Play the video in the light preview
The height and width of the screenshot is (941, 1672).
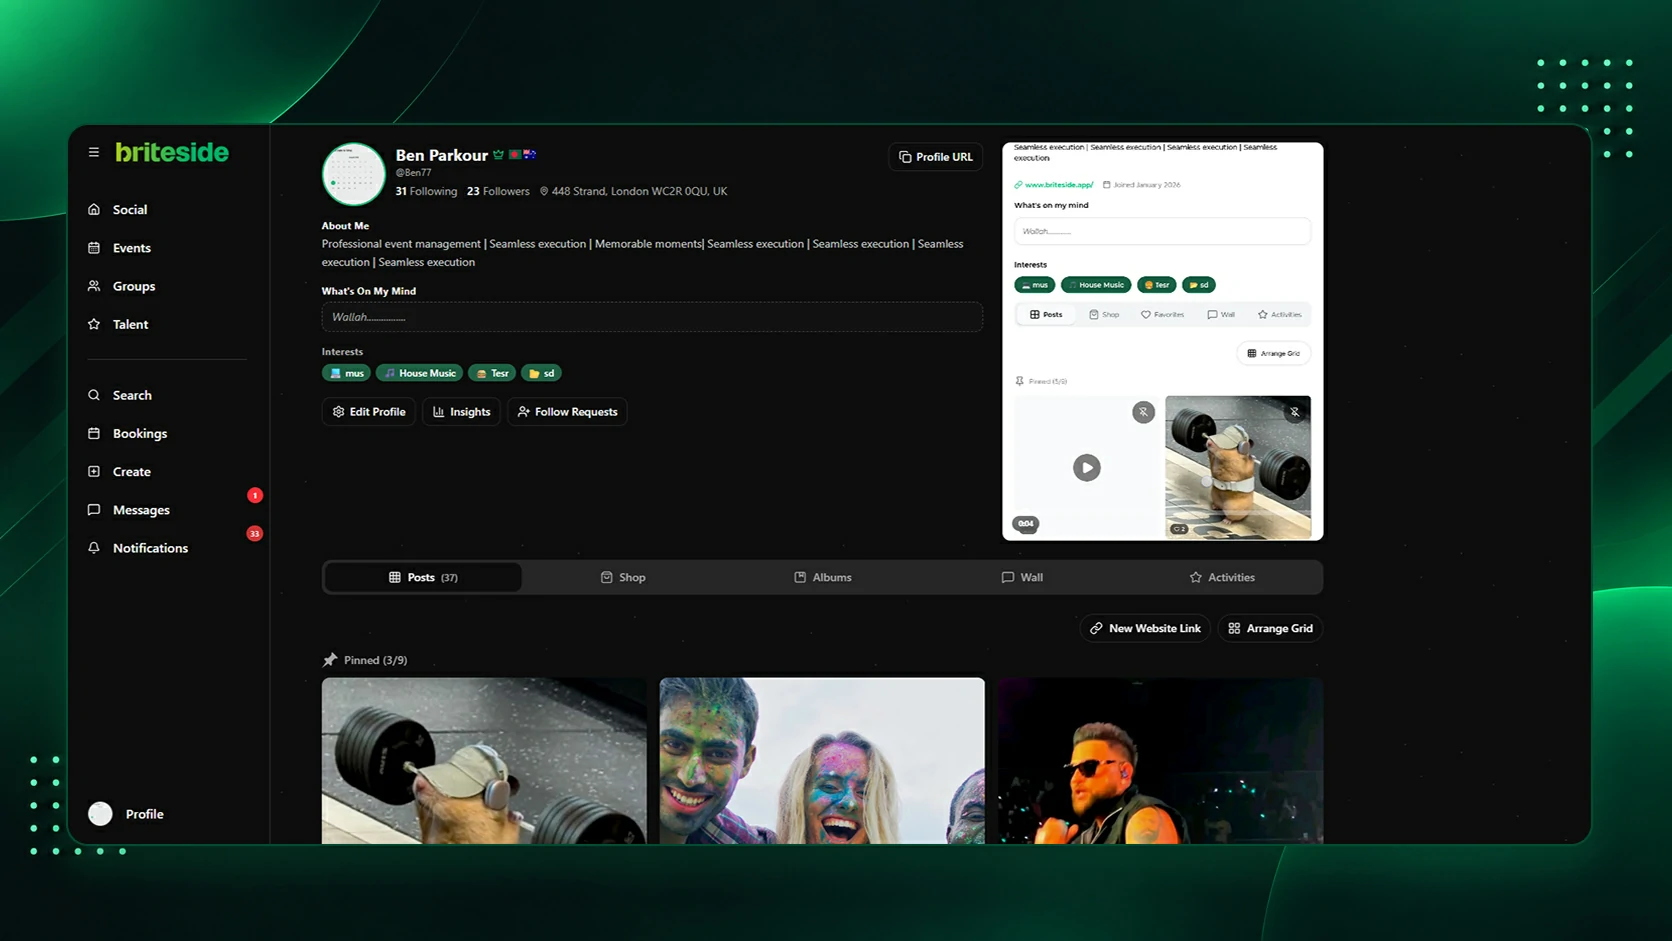pyautogui.click(x=1087, y=467)
